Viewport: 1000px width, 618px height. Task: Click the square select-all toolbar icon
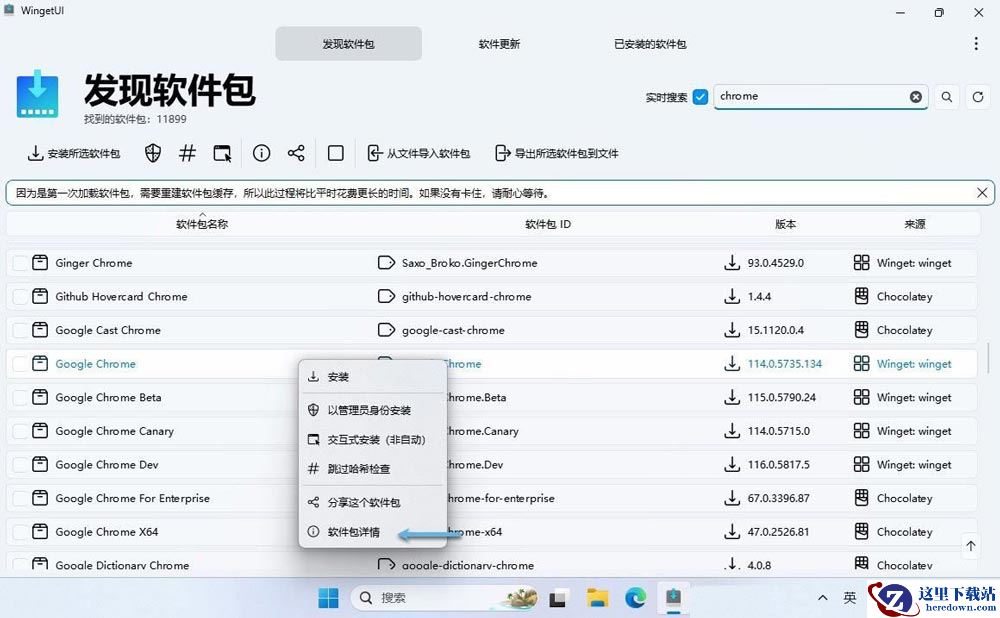coord(335,153)
